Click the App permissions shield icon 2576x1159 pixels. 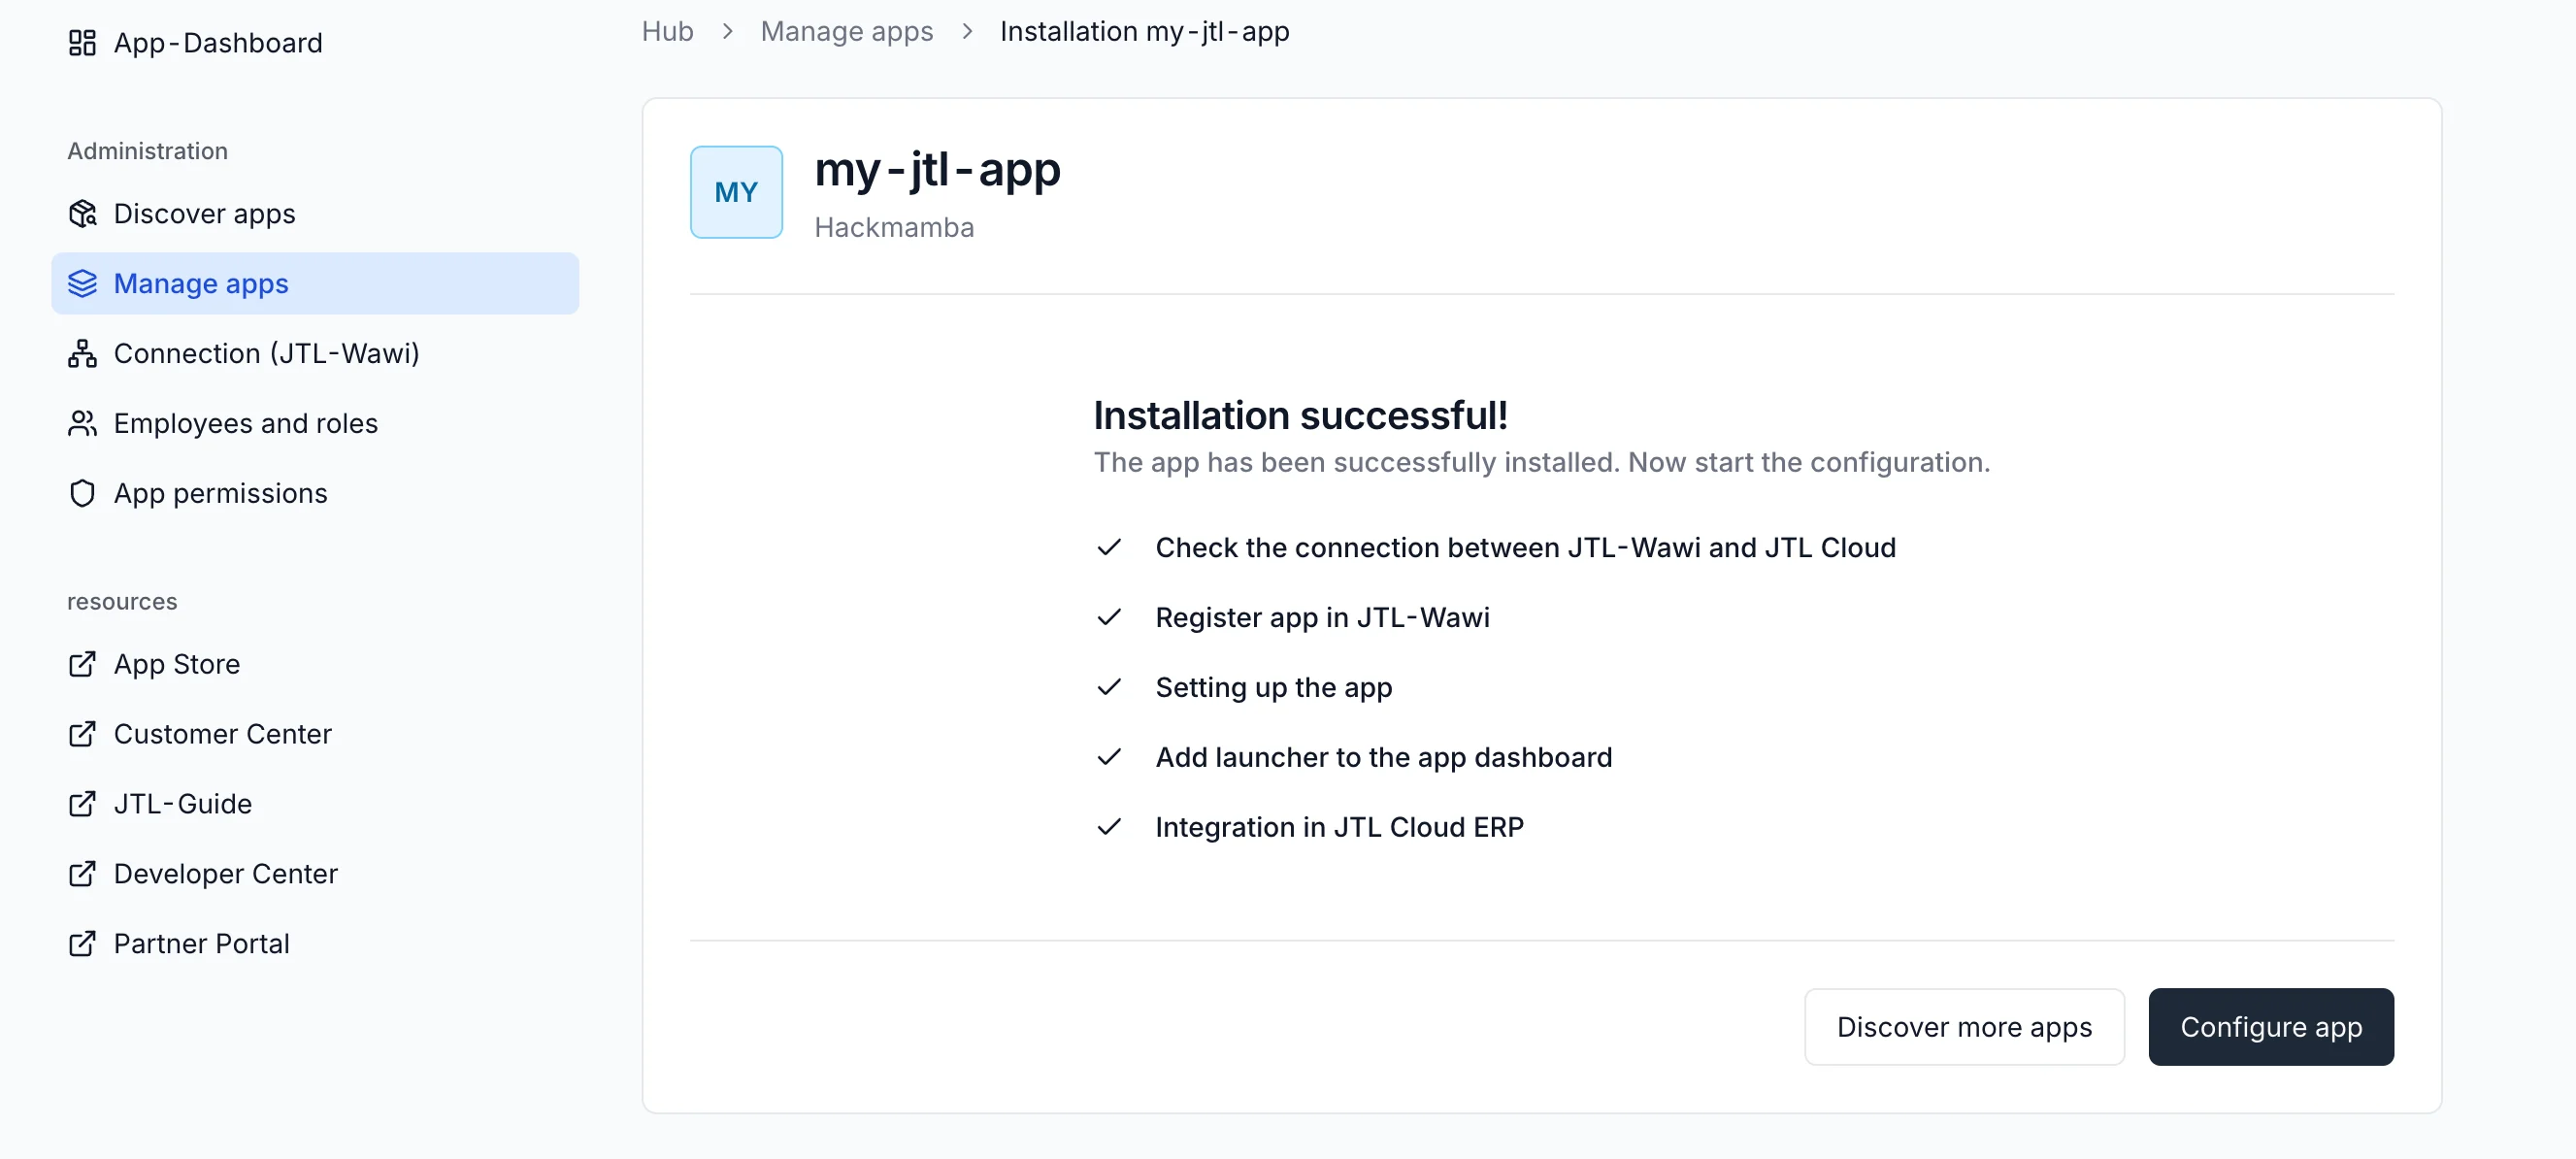point(82,494)
